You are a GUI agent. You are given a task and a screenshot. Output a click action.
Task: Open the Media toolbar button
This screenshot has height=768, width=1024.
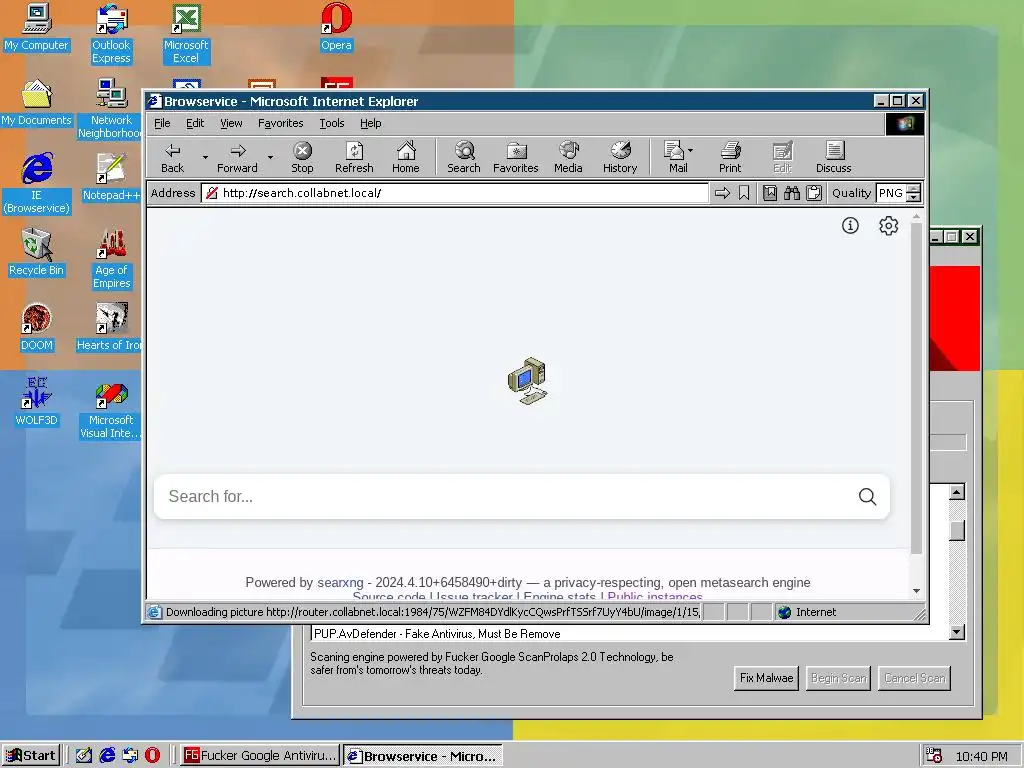tap(568, 157)
